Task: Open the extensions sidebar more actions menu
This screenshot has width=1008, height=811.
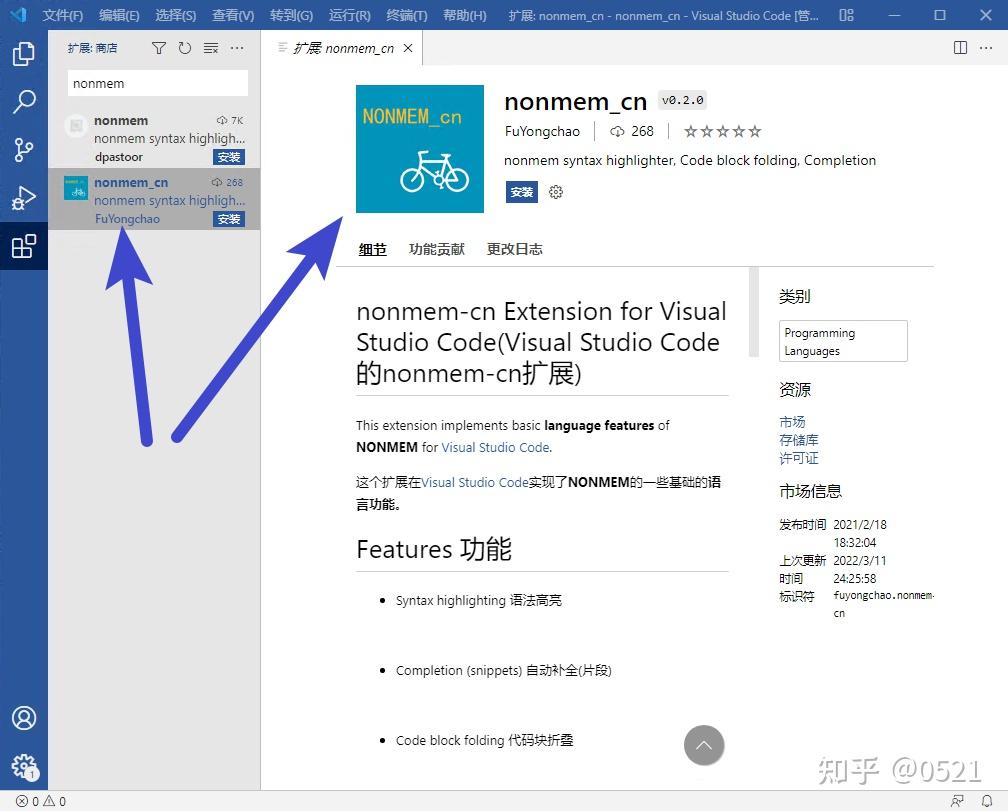Action: click(x=236, y=47)
